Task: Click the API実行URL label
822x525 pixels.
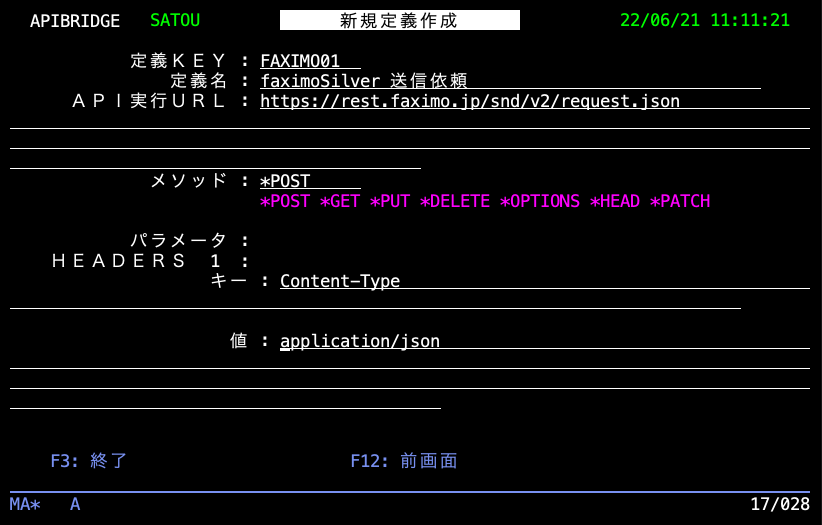Action: (x=149, y=101)
